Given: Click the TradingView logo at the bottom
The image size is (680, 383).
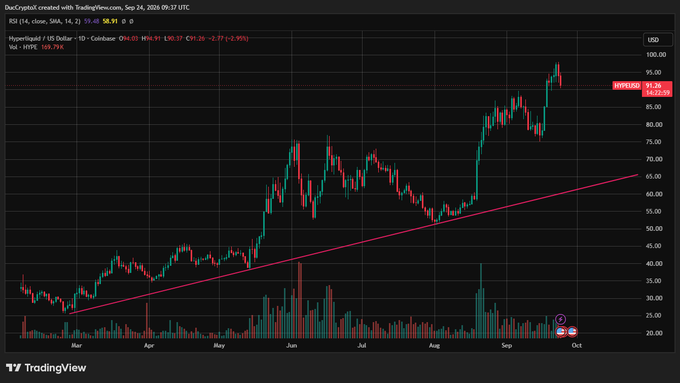Looking at the screenshot, I should click(x=46, y=368).
